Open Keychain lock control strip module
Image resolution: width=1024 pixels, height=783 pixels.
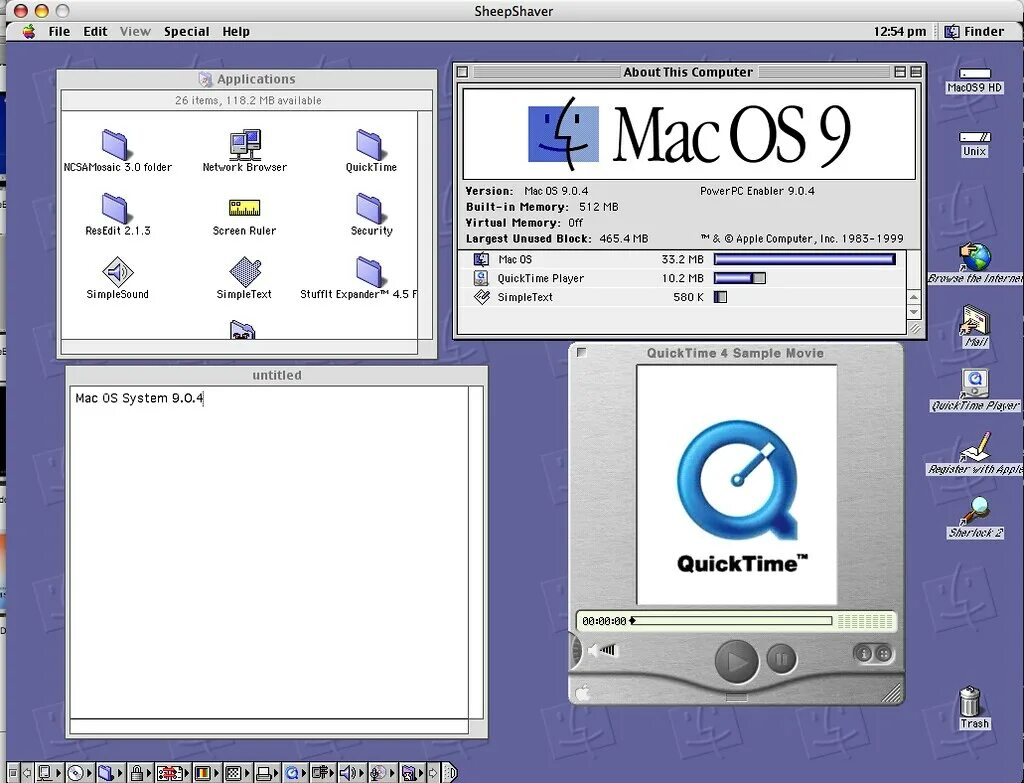(x=140, y=773)
